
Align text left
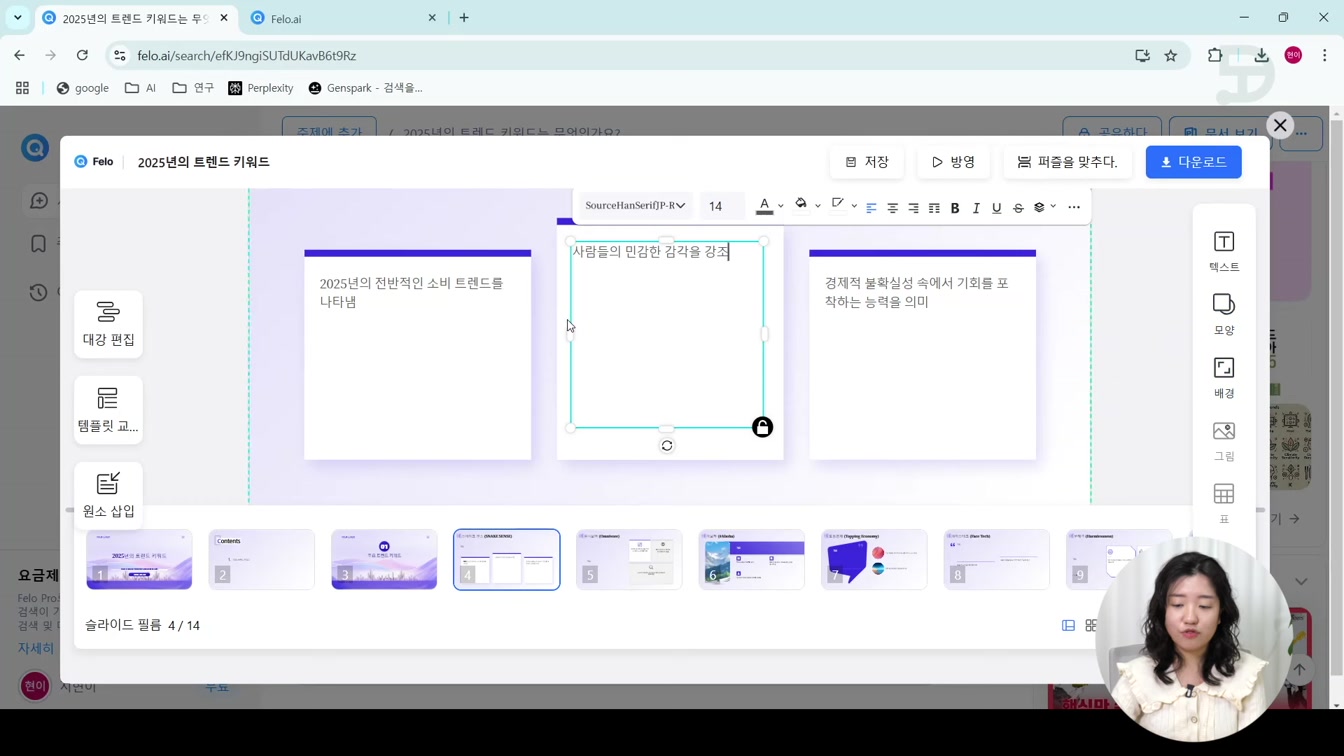[x=871, y=208]
